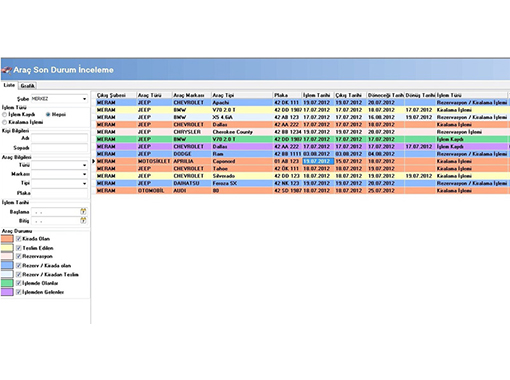Expand the Markası brand dropdown
The image size is (510, 380).
[59, 174]
